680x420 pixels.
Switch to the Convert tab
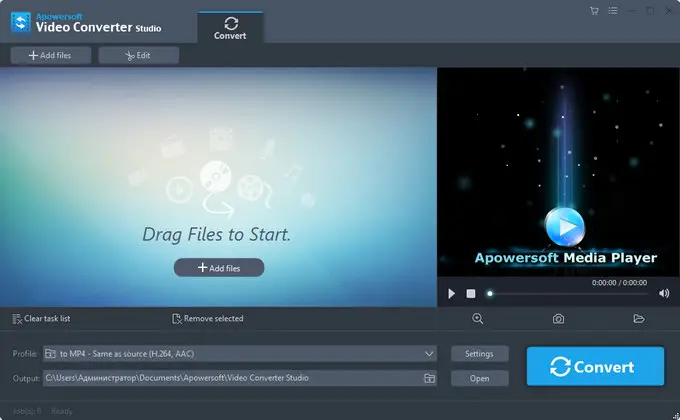(x=230, y=28)
